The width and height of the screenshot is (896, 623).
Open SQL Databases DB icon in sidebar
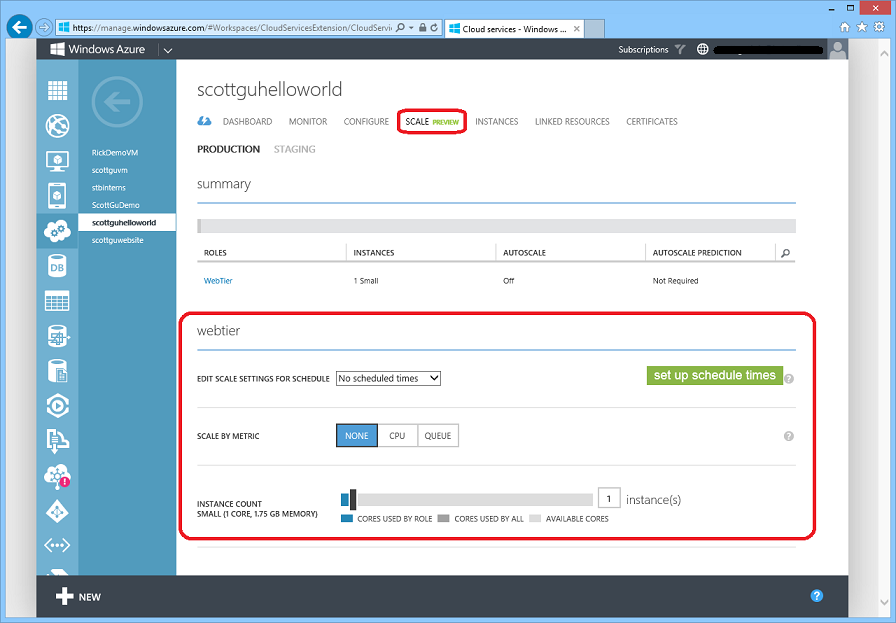tap(57, 266)
